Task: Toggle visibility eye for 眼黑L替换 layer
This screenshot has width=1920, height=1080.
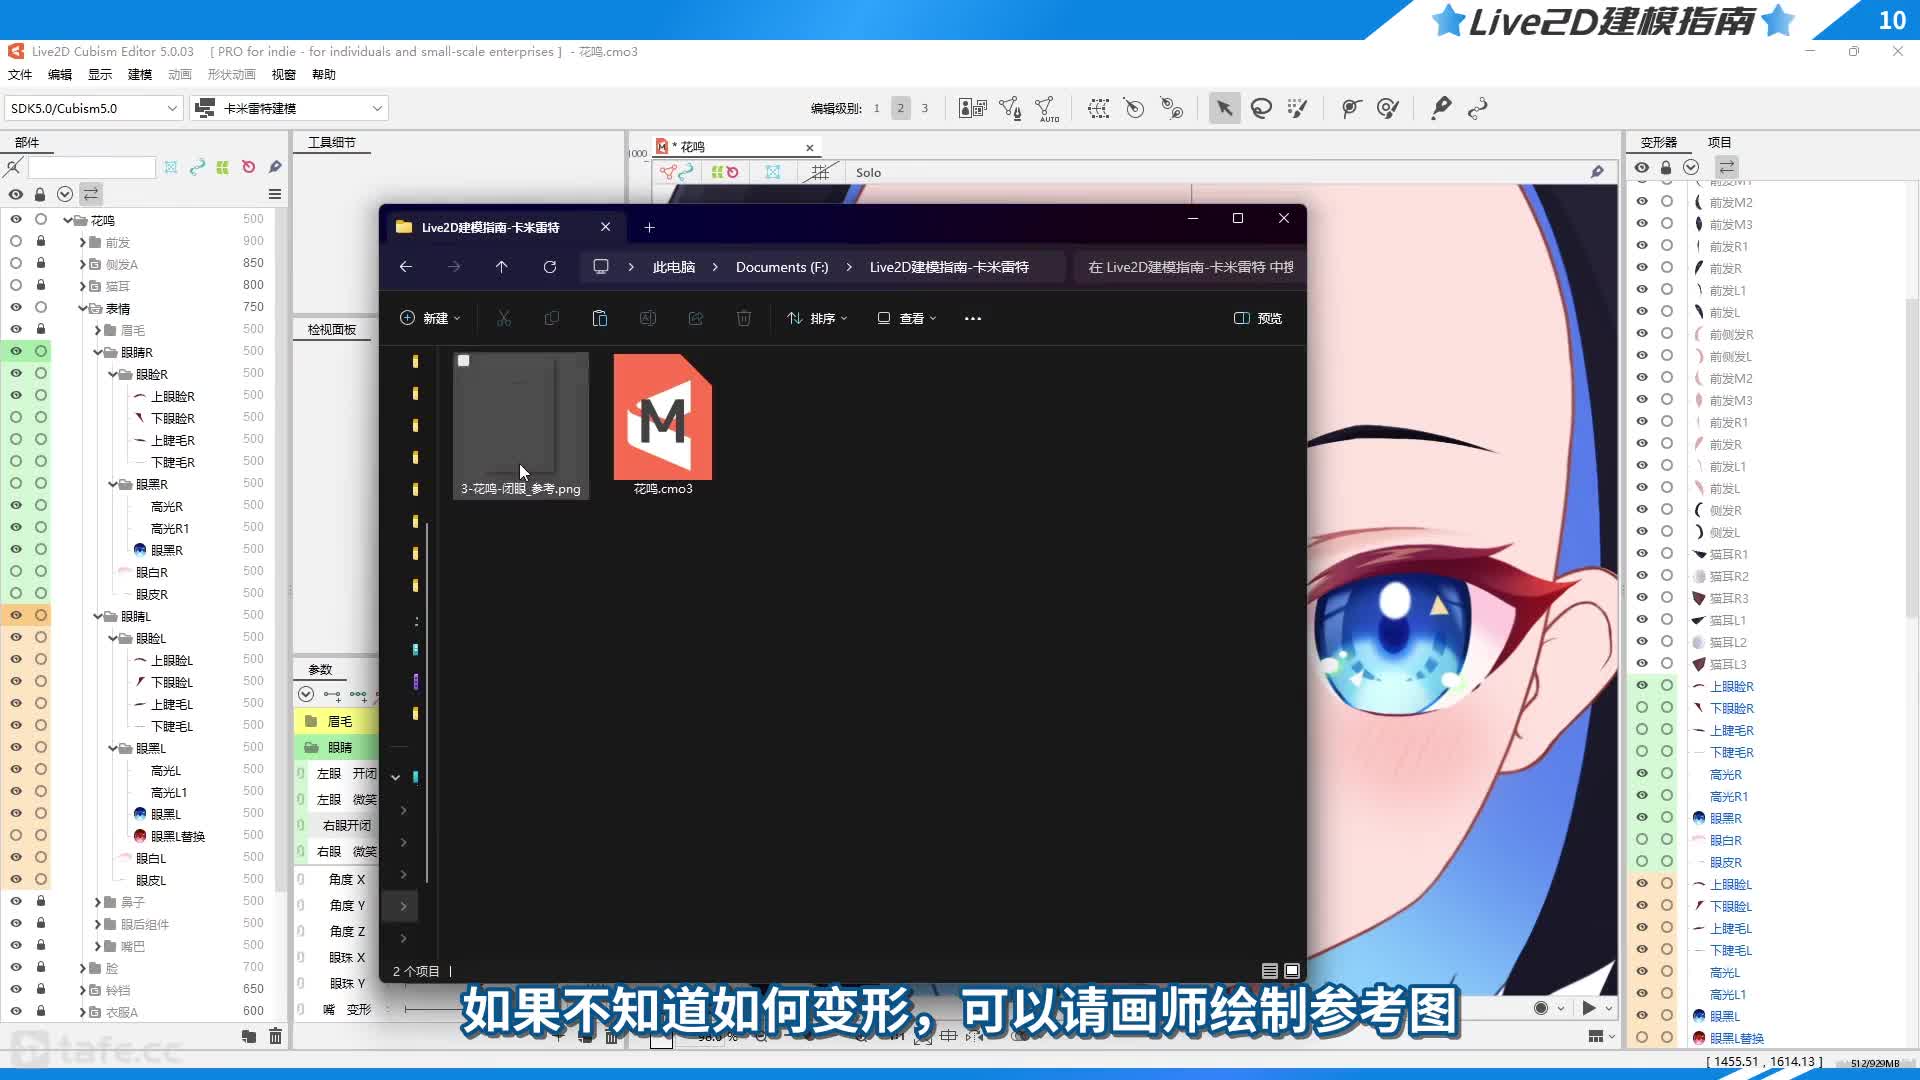Action: pos(16,835)
